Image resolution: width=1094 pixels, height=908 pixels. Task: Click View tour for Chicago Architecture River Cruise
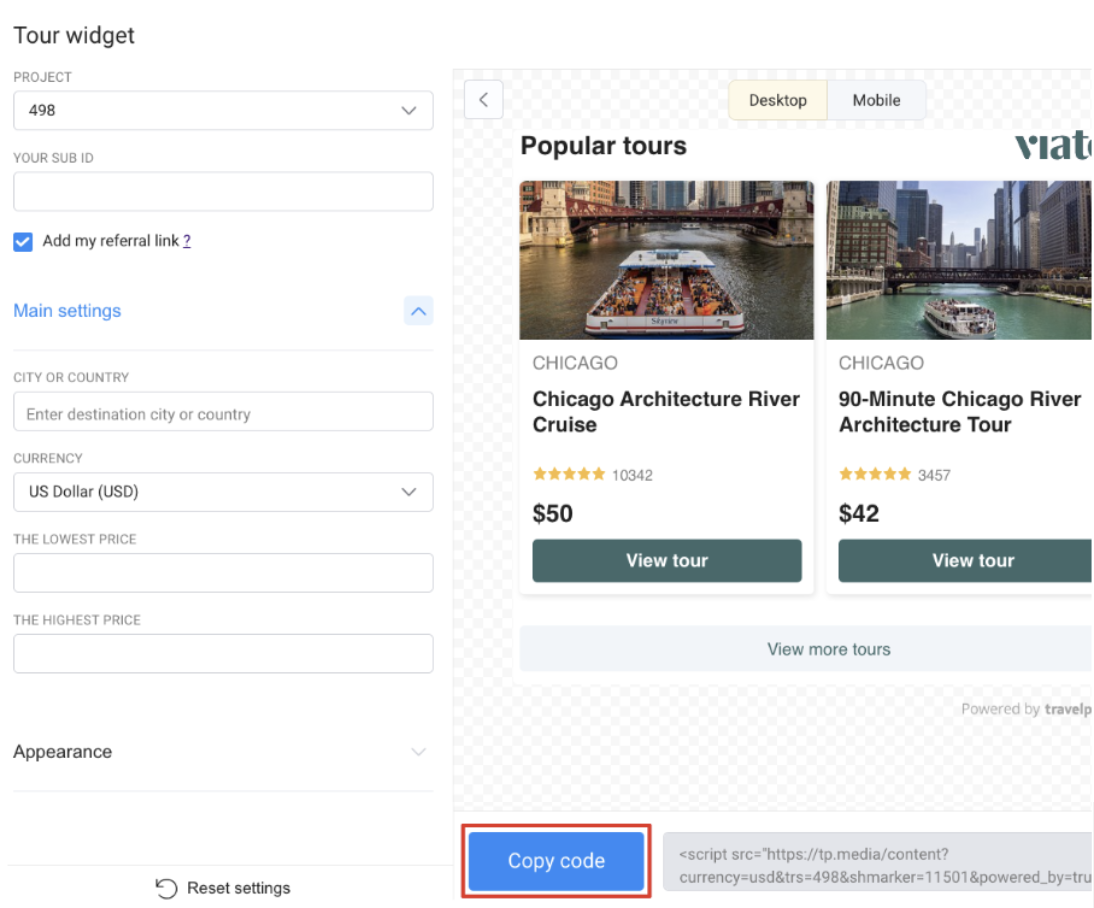[x=666, y=560]
